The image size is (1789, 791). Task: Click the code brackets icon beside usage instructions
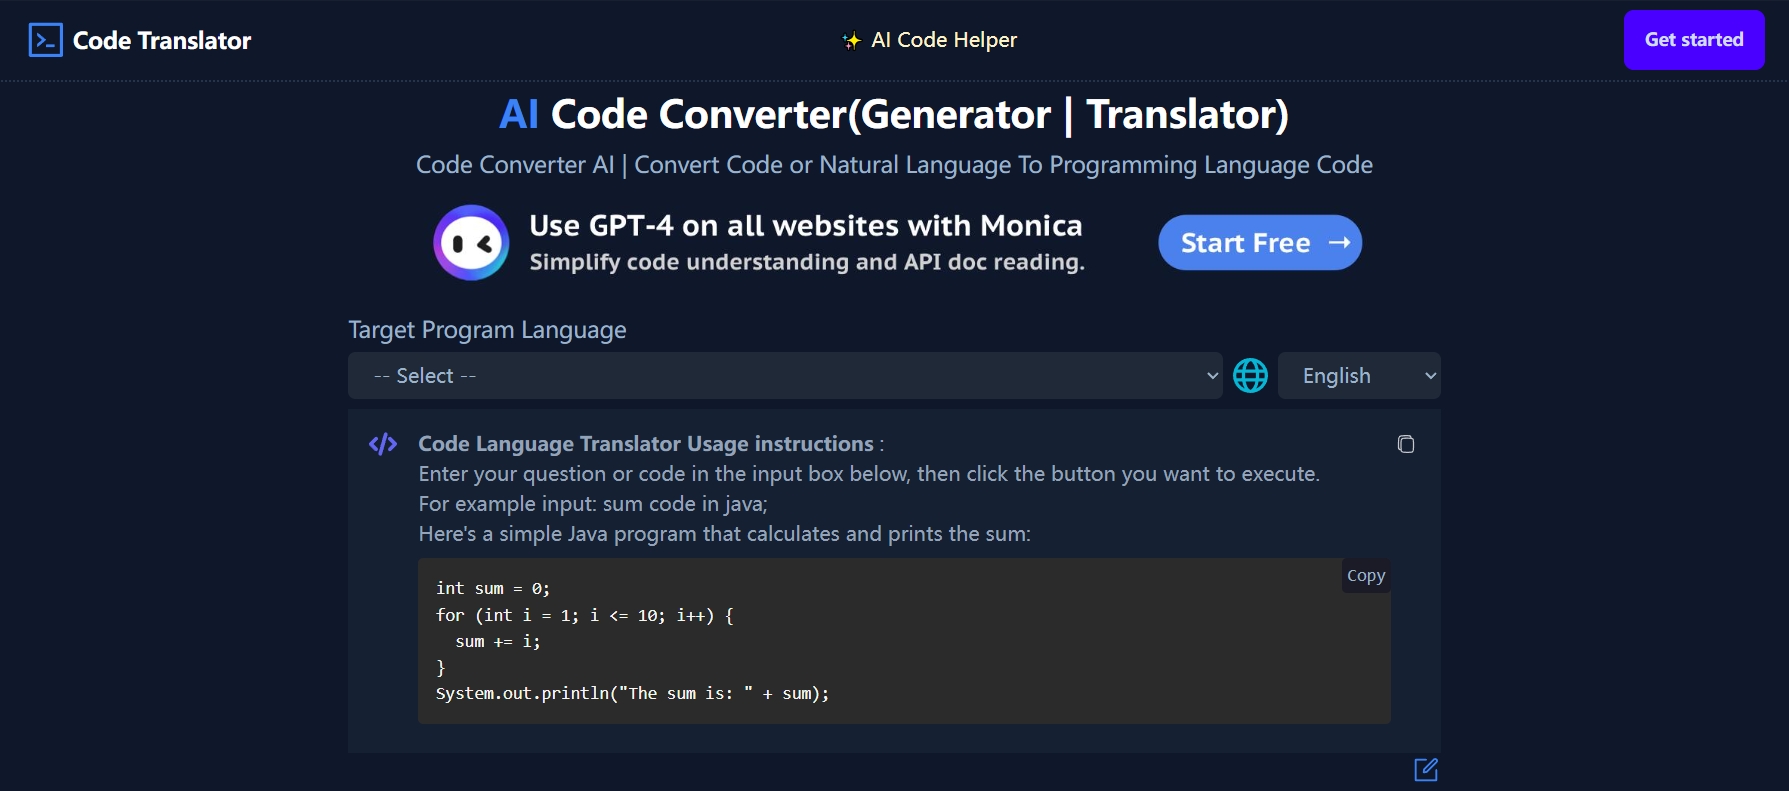pos(383,444)
